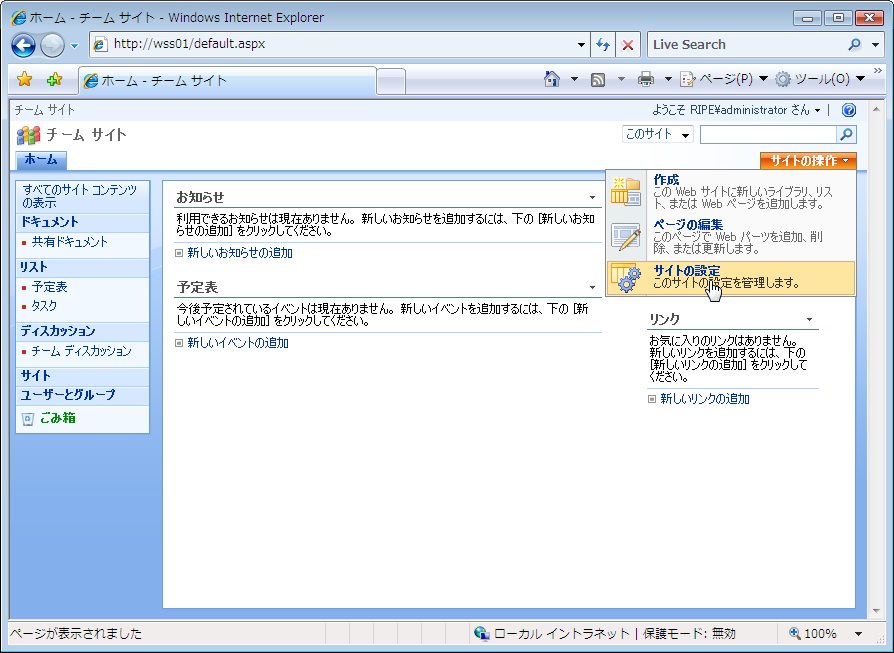Viewport: 894px width, 653px height.
Task: Click the scrollbar up arrow of the page
Action: point(876,109)
